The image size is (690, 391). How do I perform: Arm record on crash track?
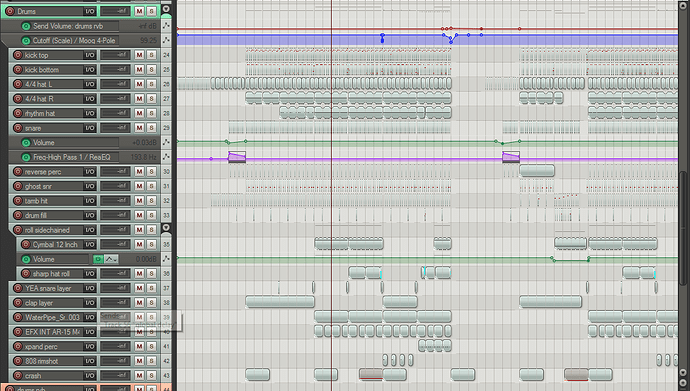point(18,376)
